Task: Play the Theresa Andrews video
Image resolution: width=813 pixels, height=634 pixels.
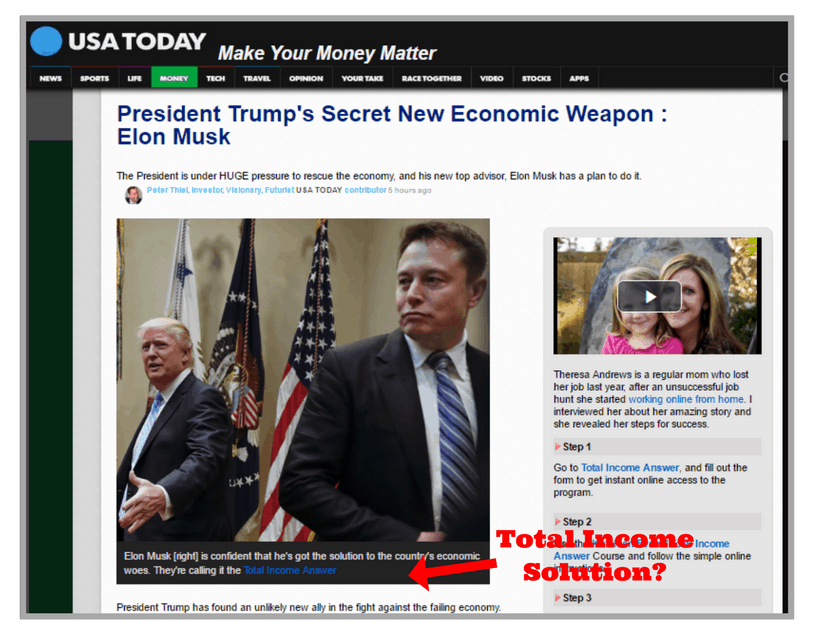Action: pyautogui.click(x=649, y=297)
